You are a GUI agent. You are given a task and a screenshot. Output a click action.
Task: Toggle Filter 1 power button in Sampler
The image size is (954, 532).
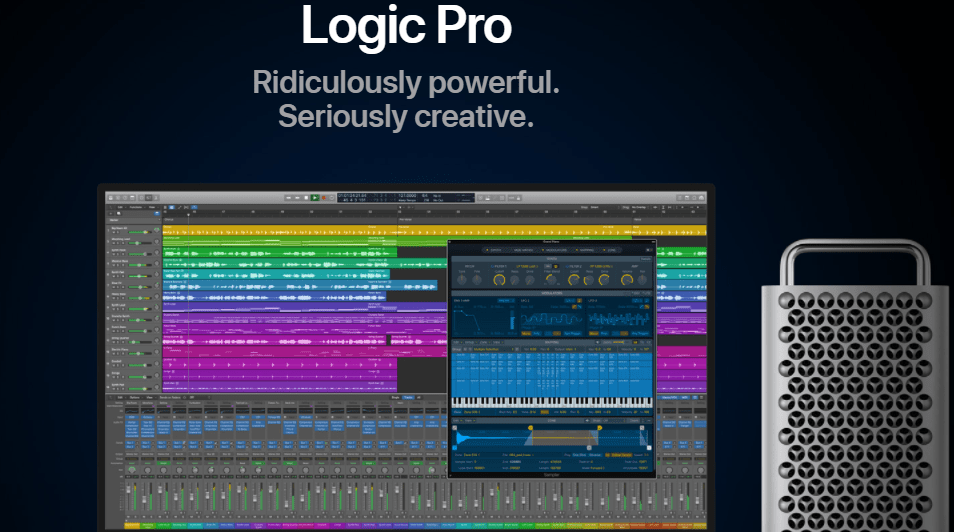(492, 267)
